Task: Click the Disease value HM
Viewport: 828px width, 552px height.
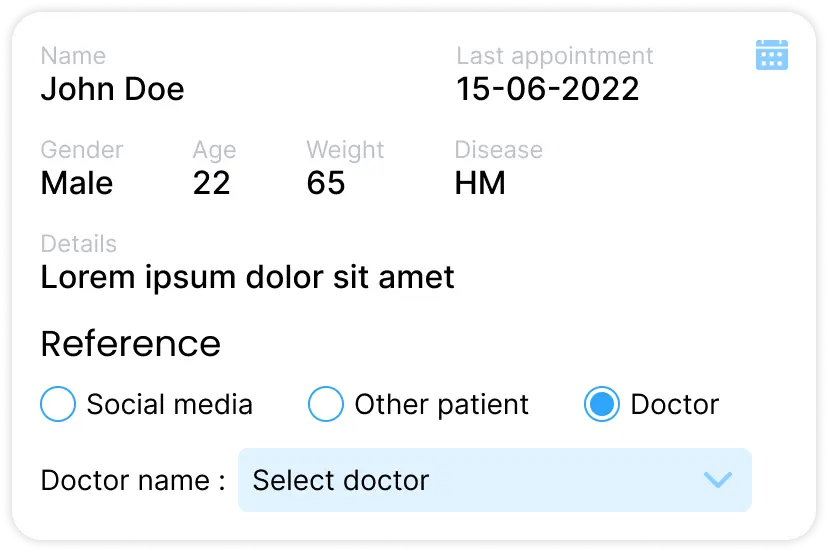Action: click(x=480, y=184)
